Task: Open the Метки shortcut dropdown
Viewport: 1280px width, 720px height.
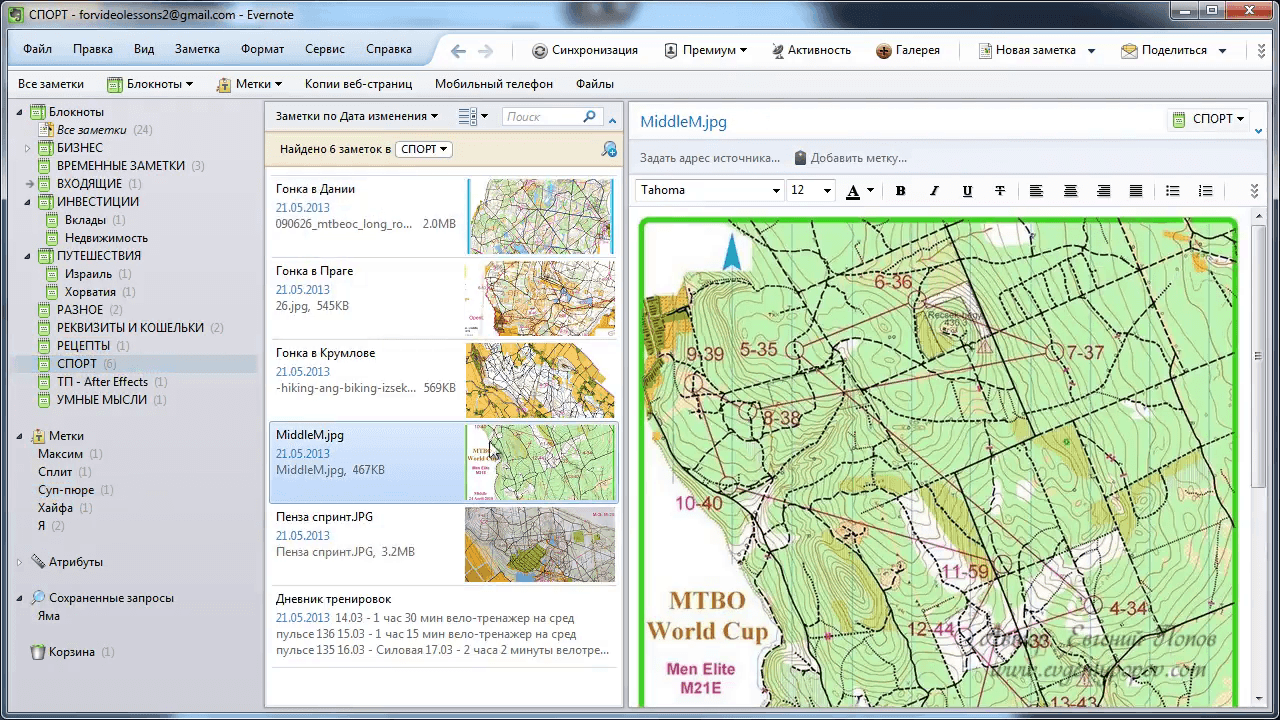Action: pyautogui.click(x=249, y=85)
